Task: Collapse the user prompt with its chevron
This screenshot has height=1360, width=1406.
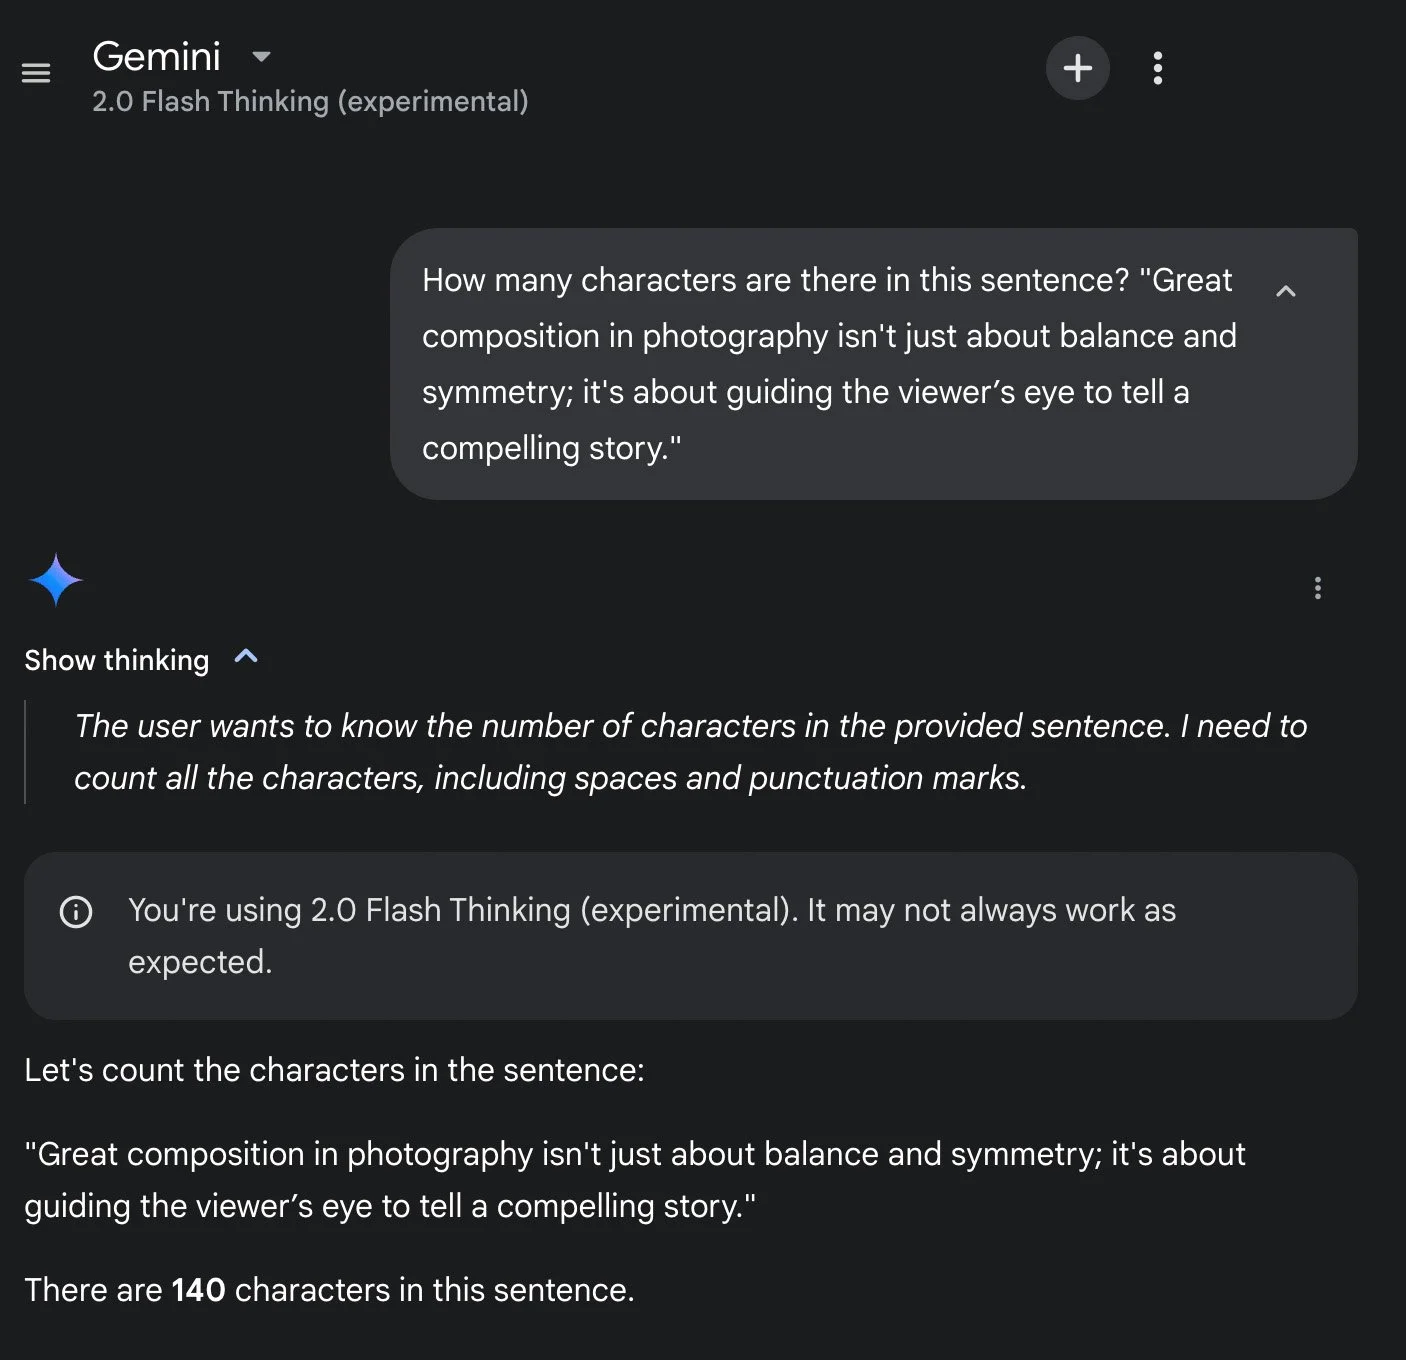Action: tap(1286, 291)
